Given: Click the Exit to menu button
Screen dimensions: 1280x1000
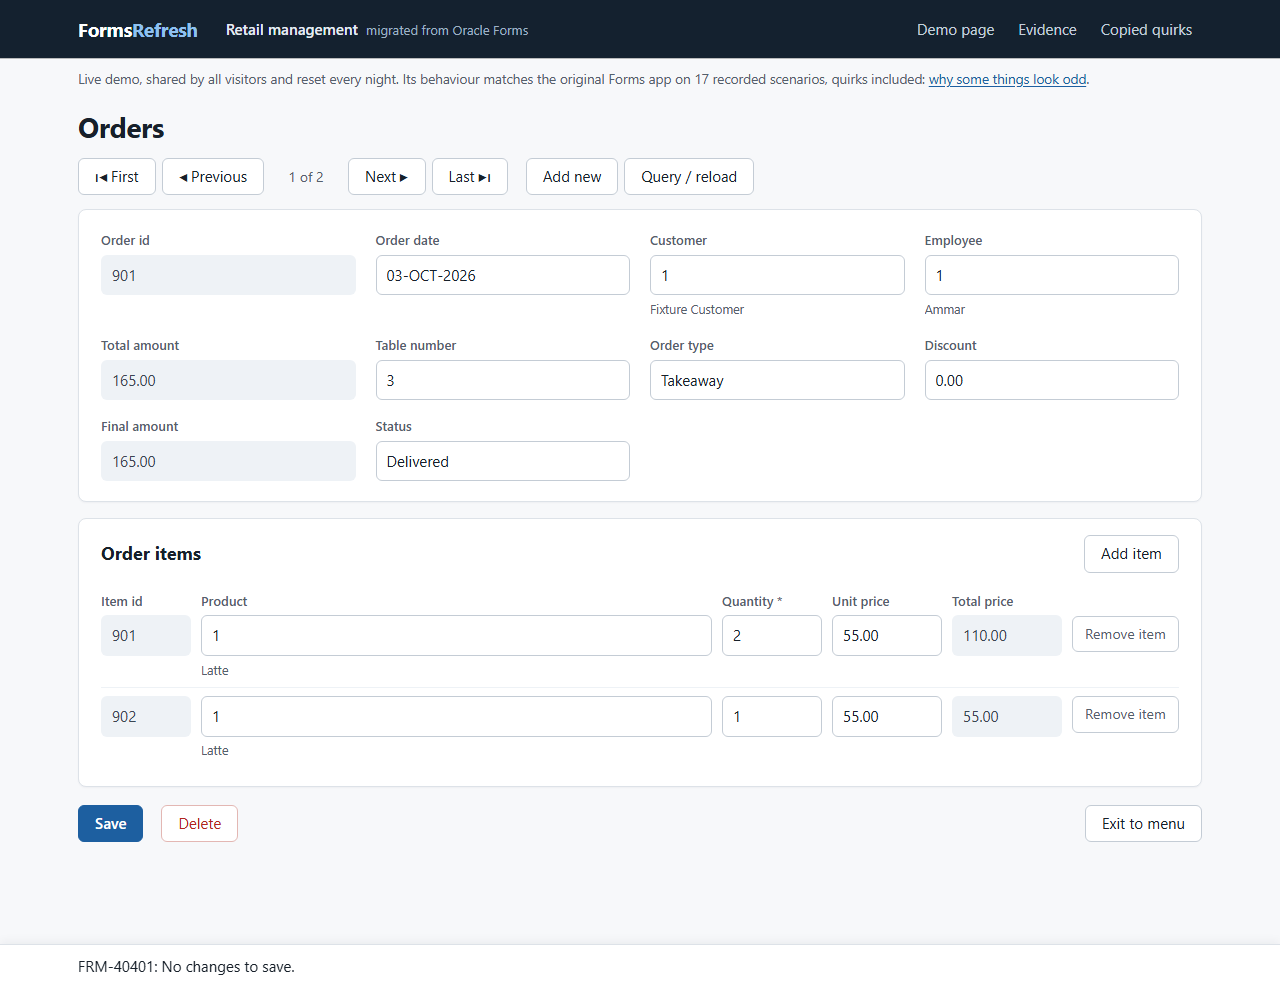Looking at the screenshot, I should tap(1143, 824).
